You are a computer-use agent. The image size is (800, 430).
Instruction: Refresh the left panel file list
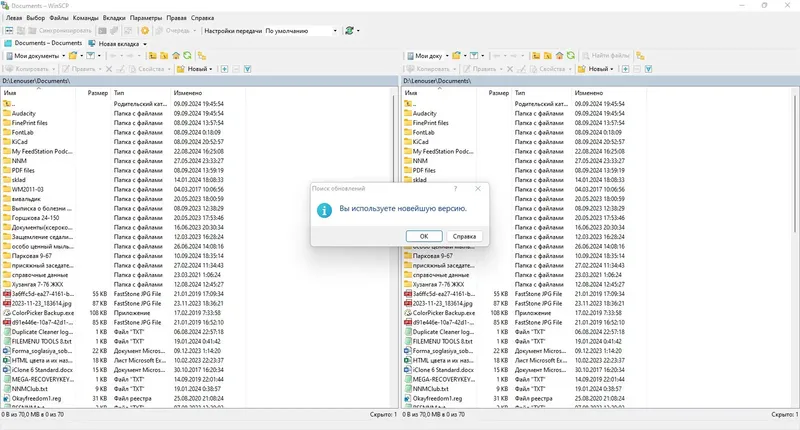point(188,56)
